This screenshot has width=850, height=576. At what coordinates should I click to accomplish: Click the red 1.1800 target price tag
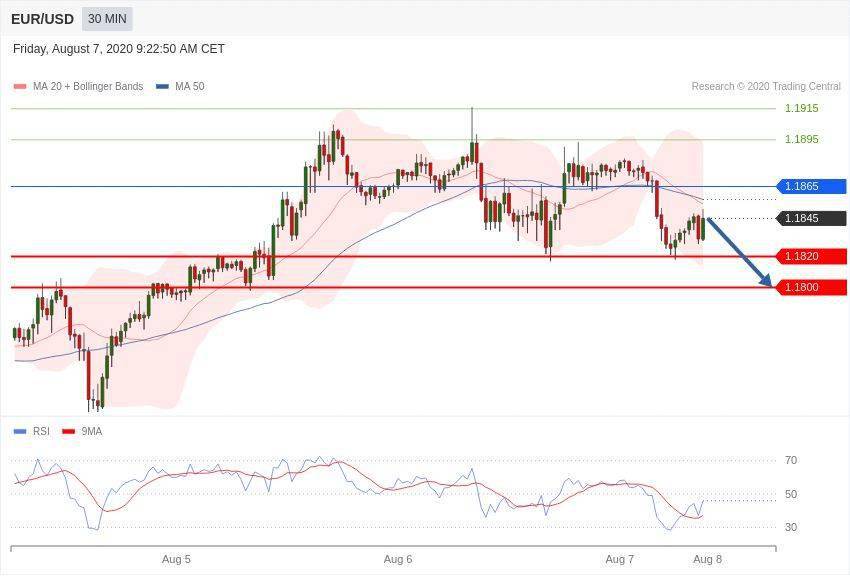point(811,287)
